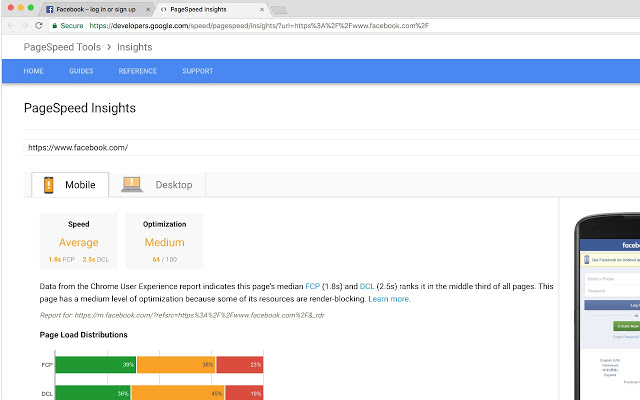Click the green maximize window button
640x400 pixels.
click(31, 7)
